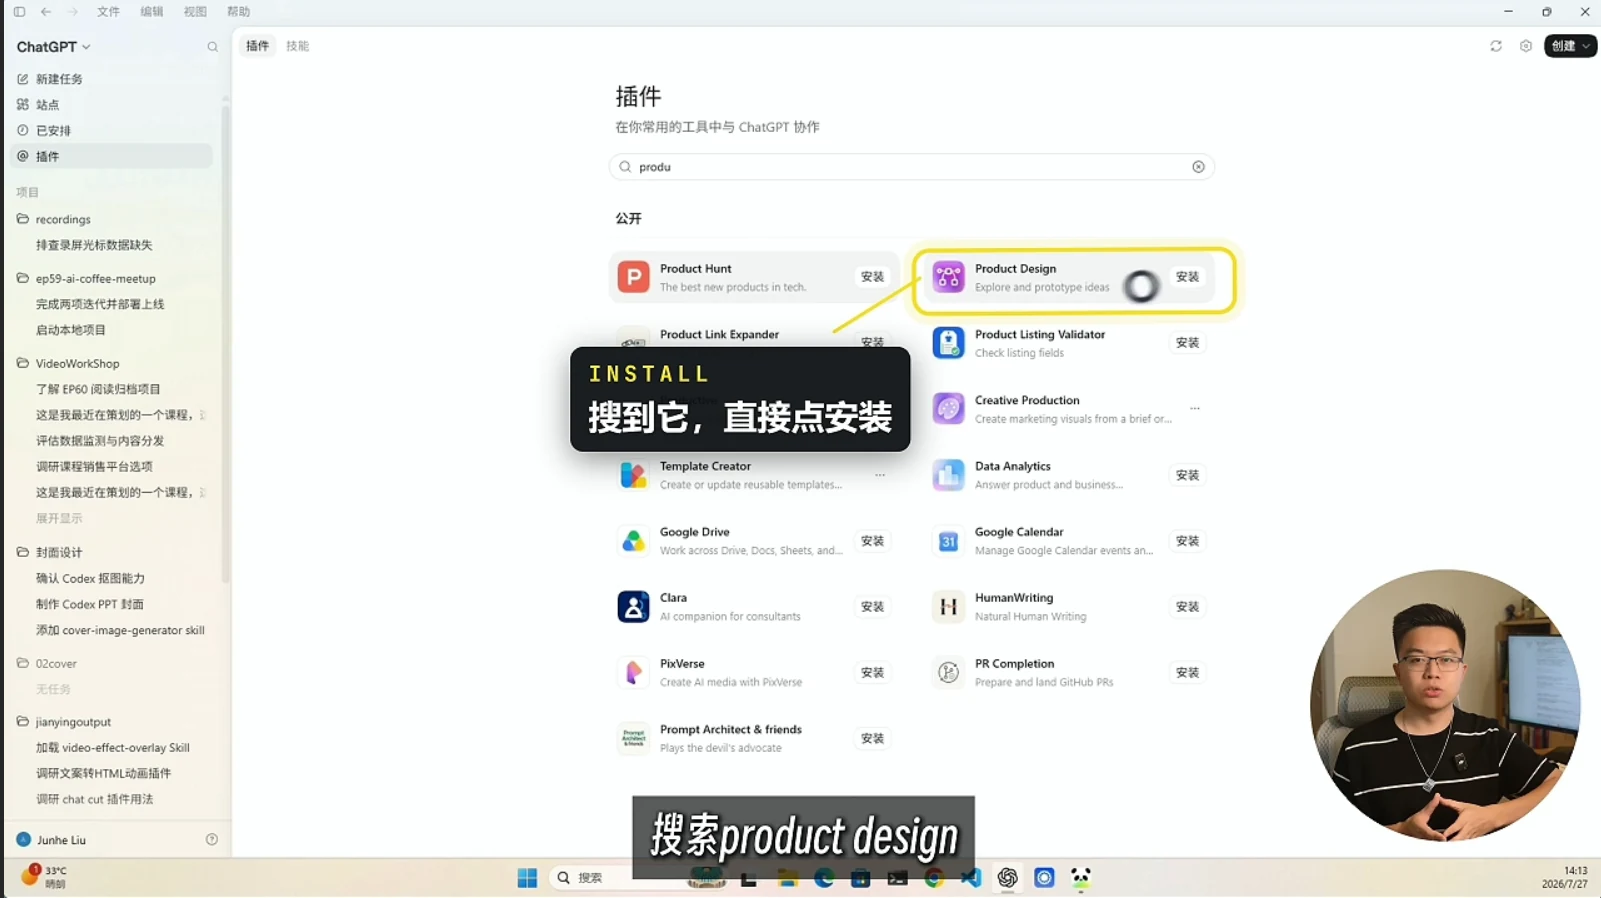
Task: Open task 排查录屏光标数据缺失
Action: [x=94, y=245]
